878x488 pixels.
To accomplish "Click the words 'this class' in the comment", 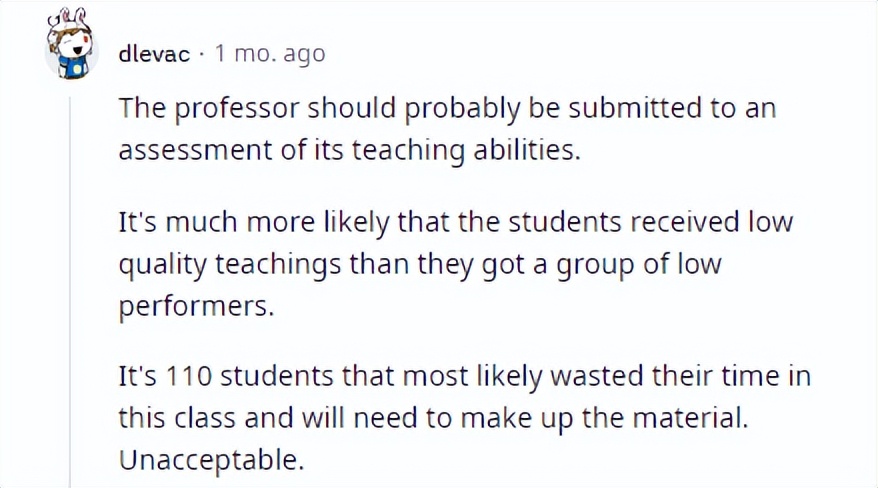I will pos(177,417).
